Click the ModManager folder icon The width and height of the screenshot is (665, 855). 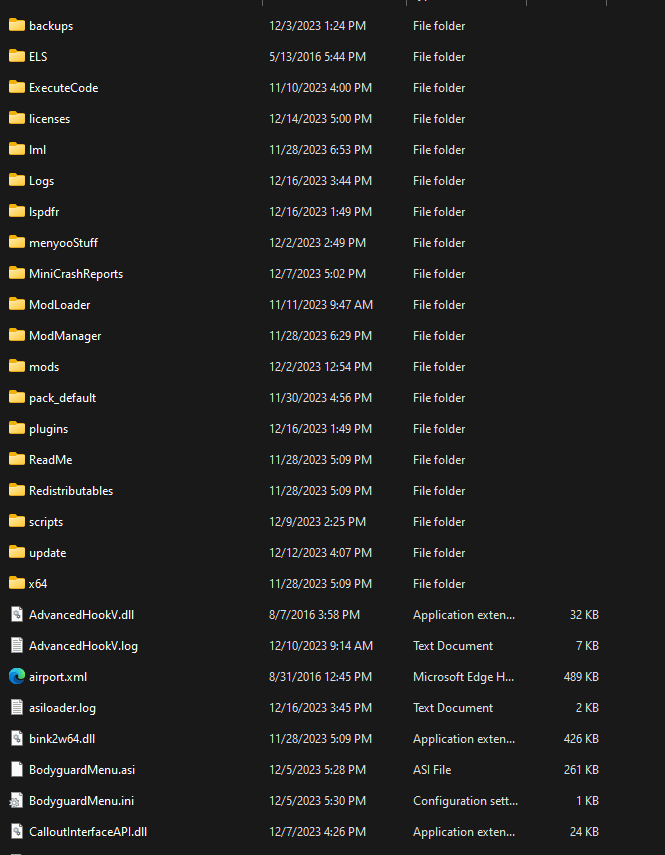click(17, 335)
